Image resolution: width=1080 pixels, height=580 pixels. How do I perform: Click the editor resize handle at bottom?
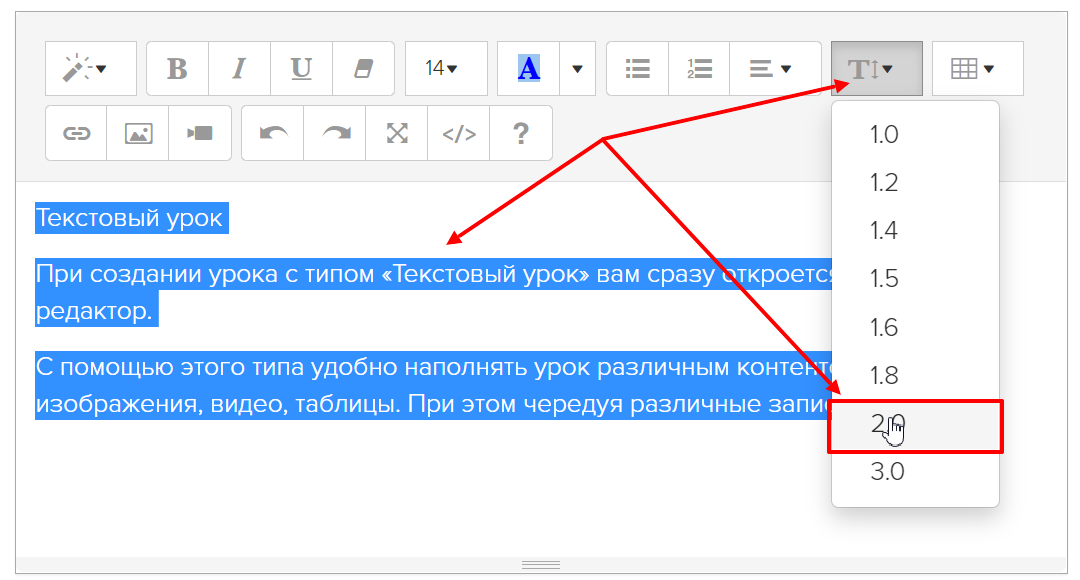click(x=541, y=565)
